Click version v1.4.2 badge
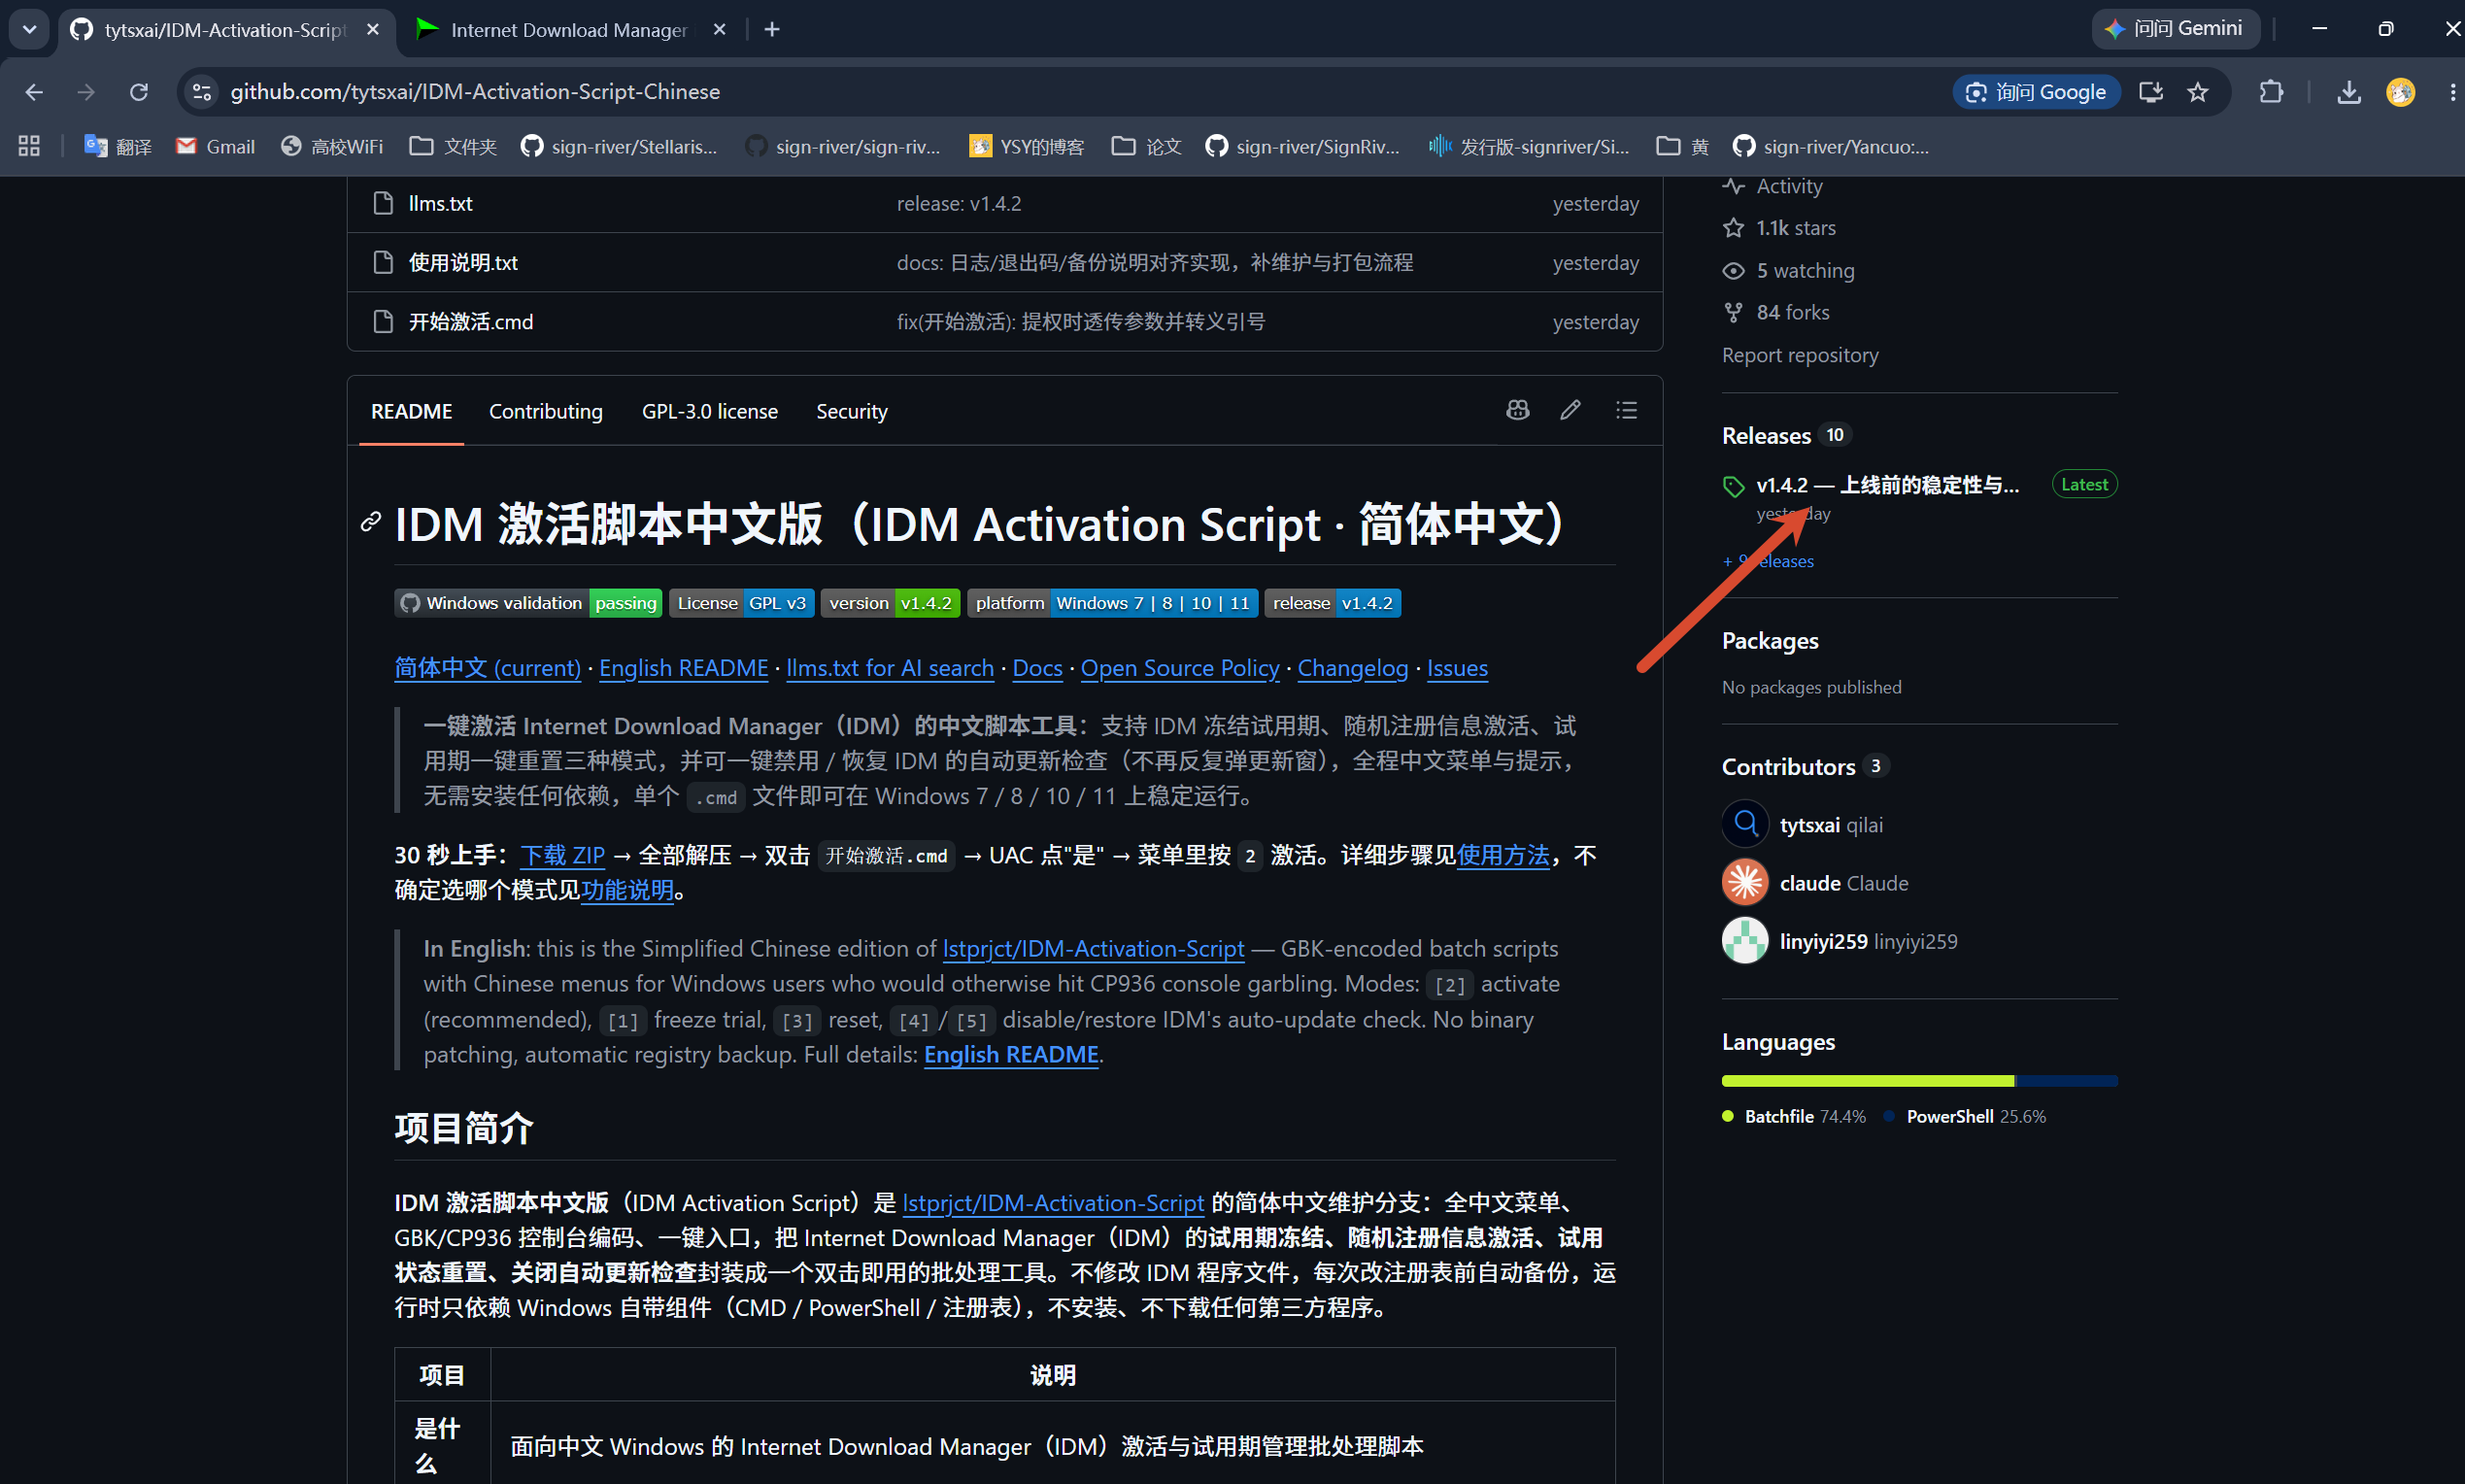 pyautogui.click(x=891, y=603)
